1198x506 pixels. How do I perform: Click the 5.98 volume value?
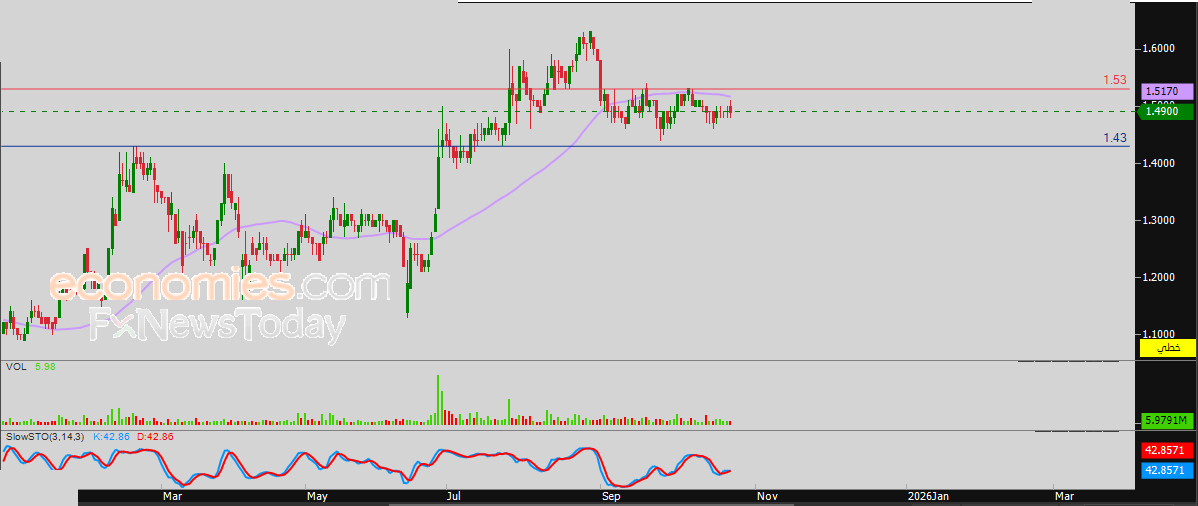(x=44, y=367)
